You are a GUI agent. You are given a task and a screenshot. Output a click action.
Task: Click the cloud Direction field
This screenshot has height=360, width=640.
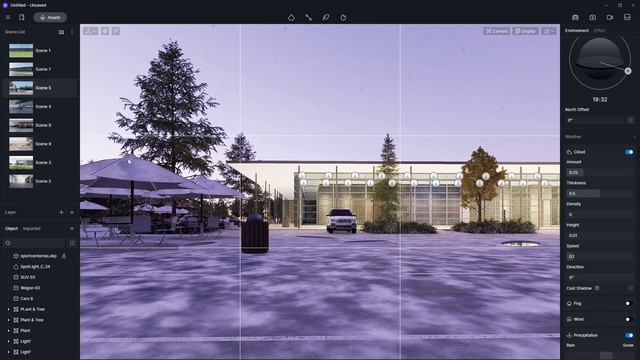[600, 277]
